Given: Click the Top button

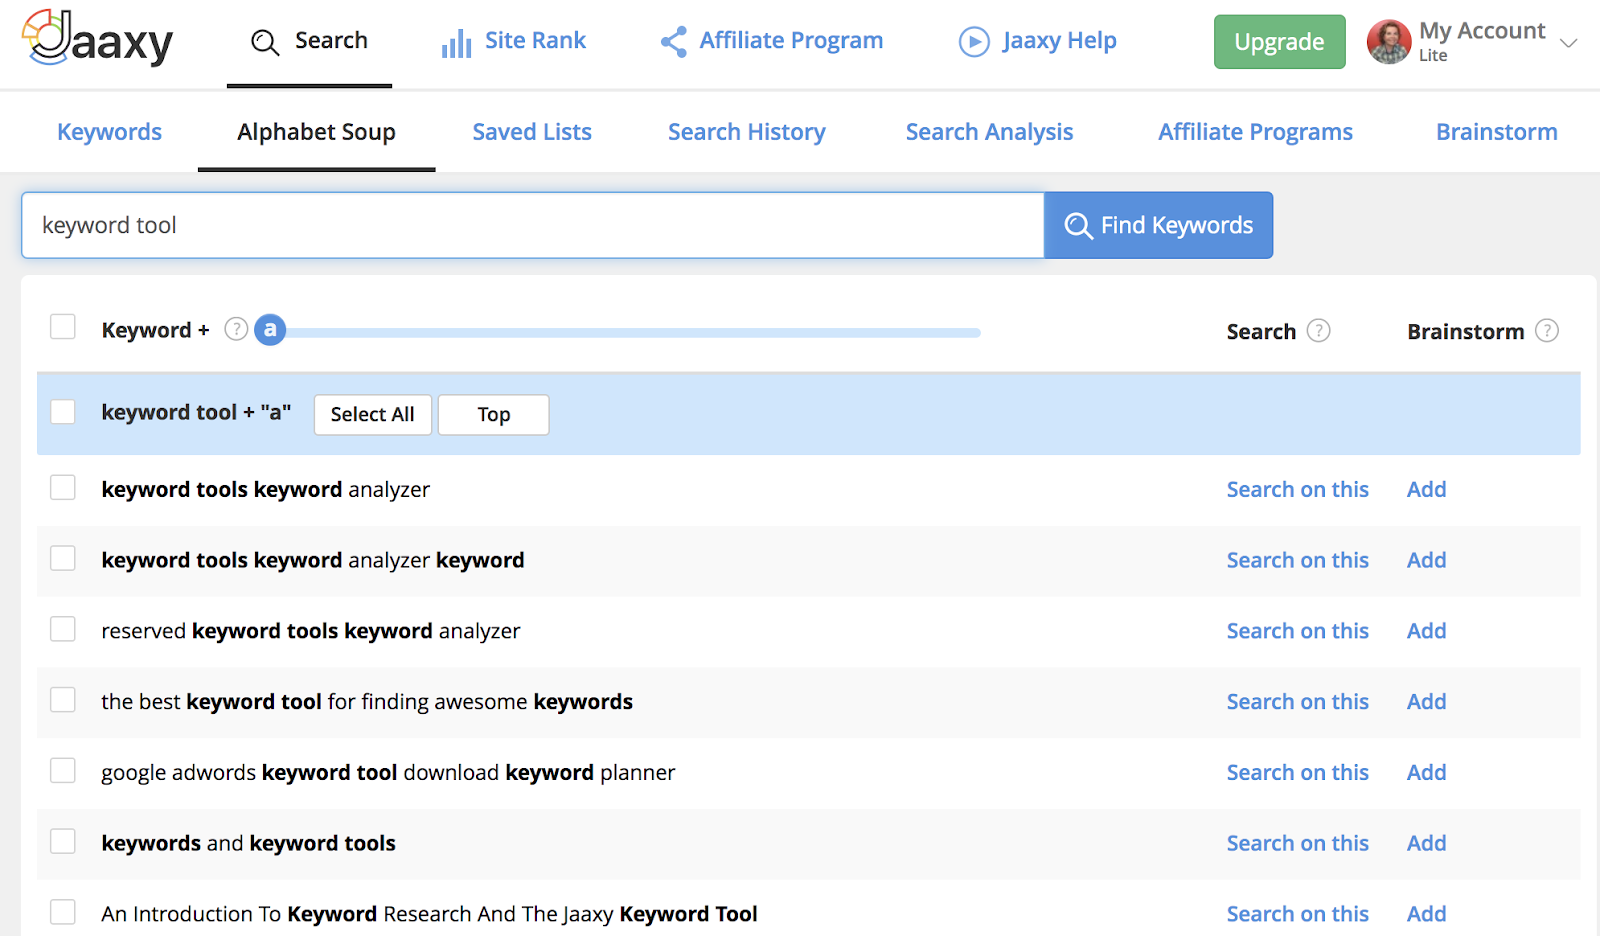Looking at the screenshot, I should click(x=494, y=415).
